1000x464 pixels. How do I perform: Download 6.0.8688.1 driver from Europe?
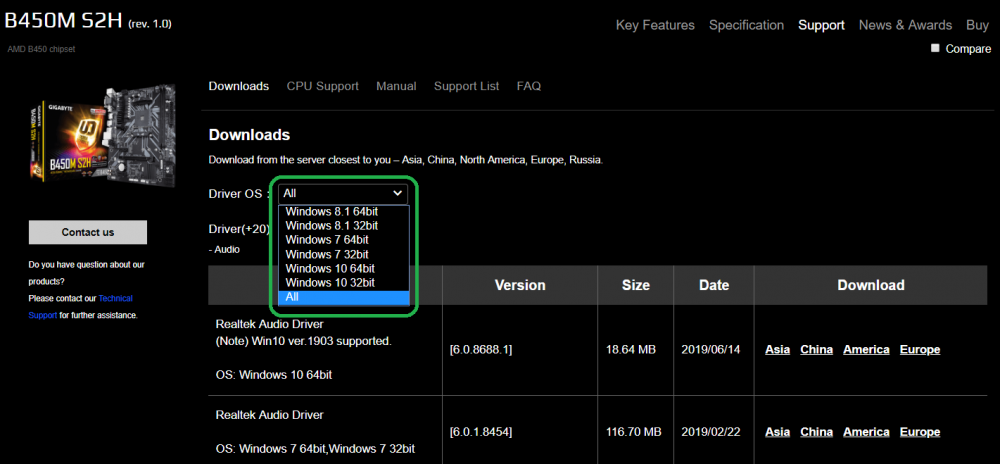pos(920,350)
